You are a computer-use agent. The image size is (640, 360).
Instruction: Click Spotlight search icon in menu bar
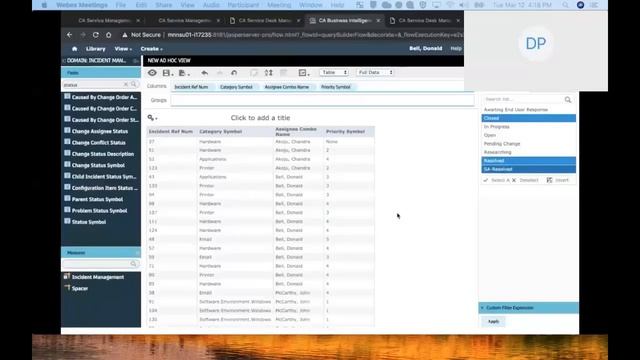click(565, 5)
